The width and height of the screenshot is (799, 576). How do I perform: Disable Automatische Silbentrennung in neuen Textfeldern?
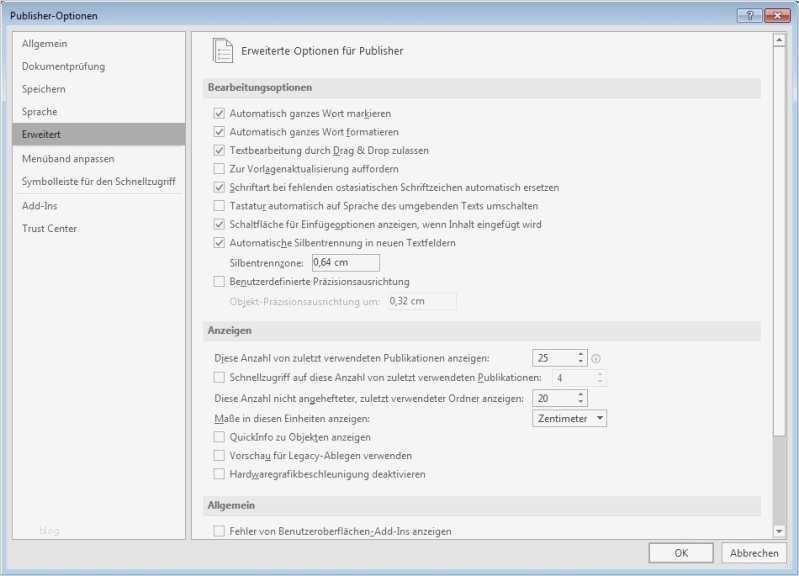coord(219,243)
